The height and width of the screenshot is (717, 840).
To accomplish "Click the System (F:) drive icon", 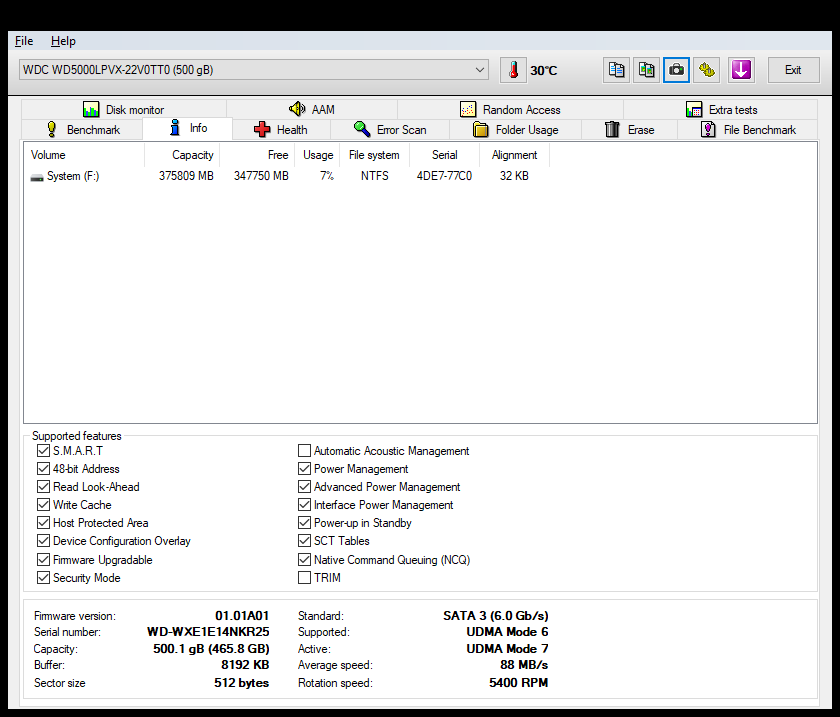I will click(37, 177).
